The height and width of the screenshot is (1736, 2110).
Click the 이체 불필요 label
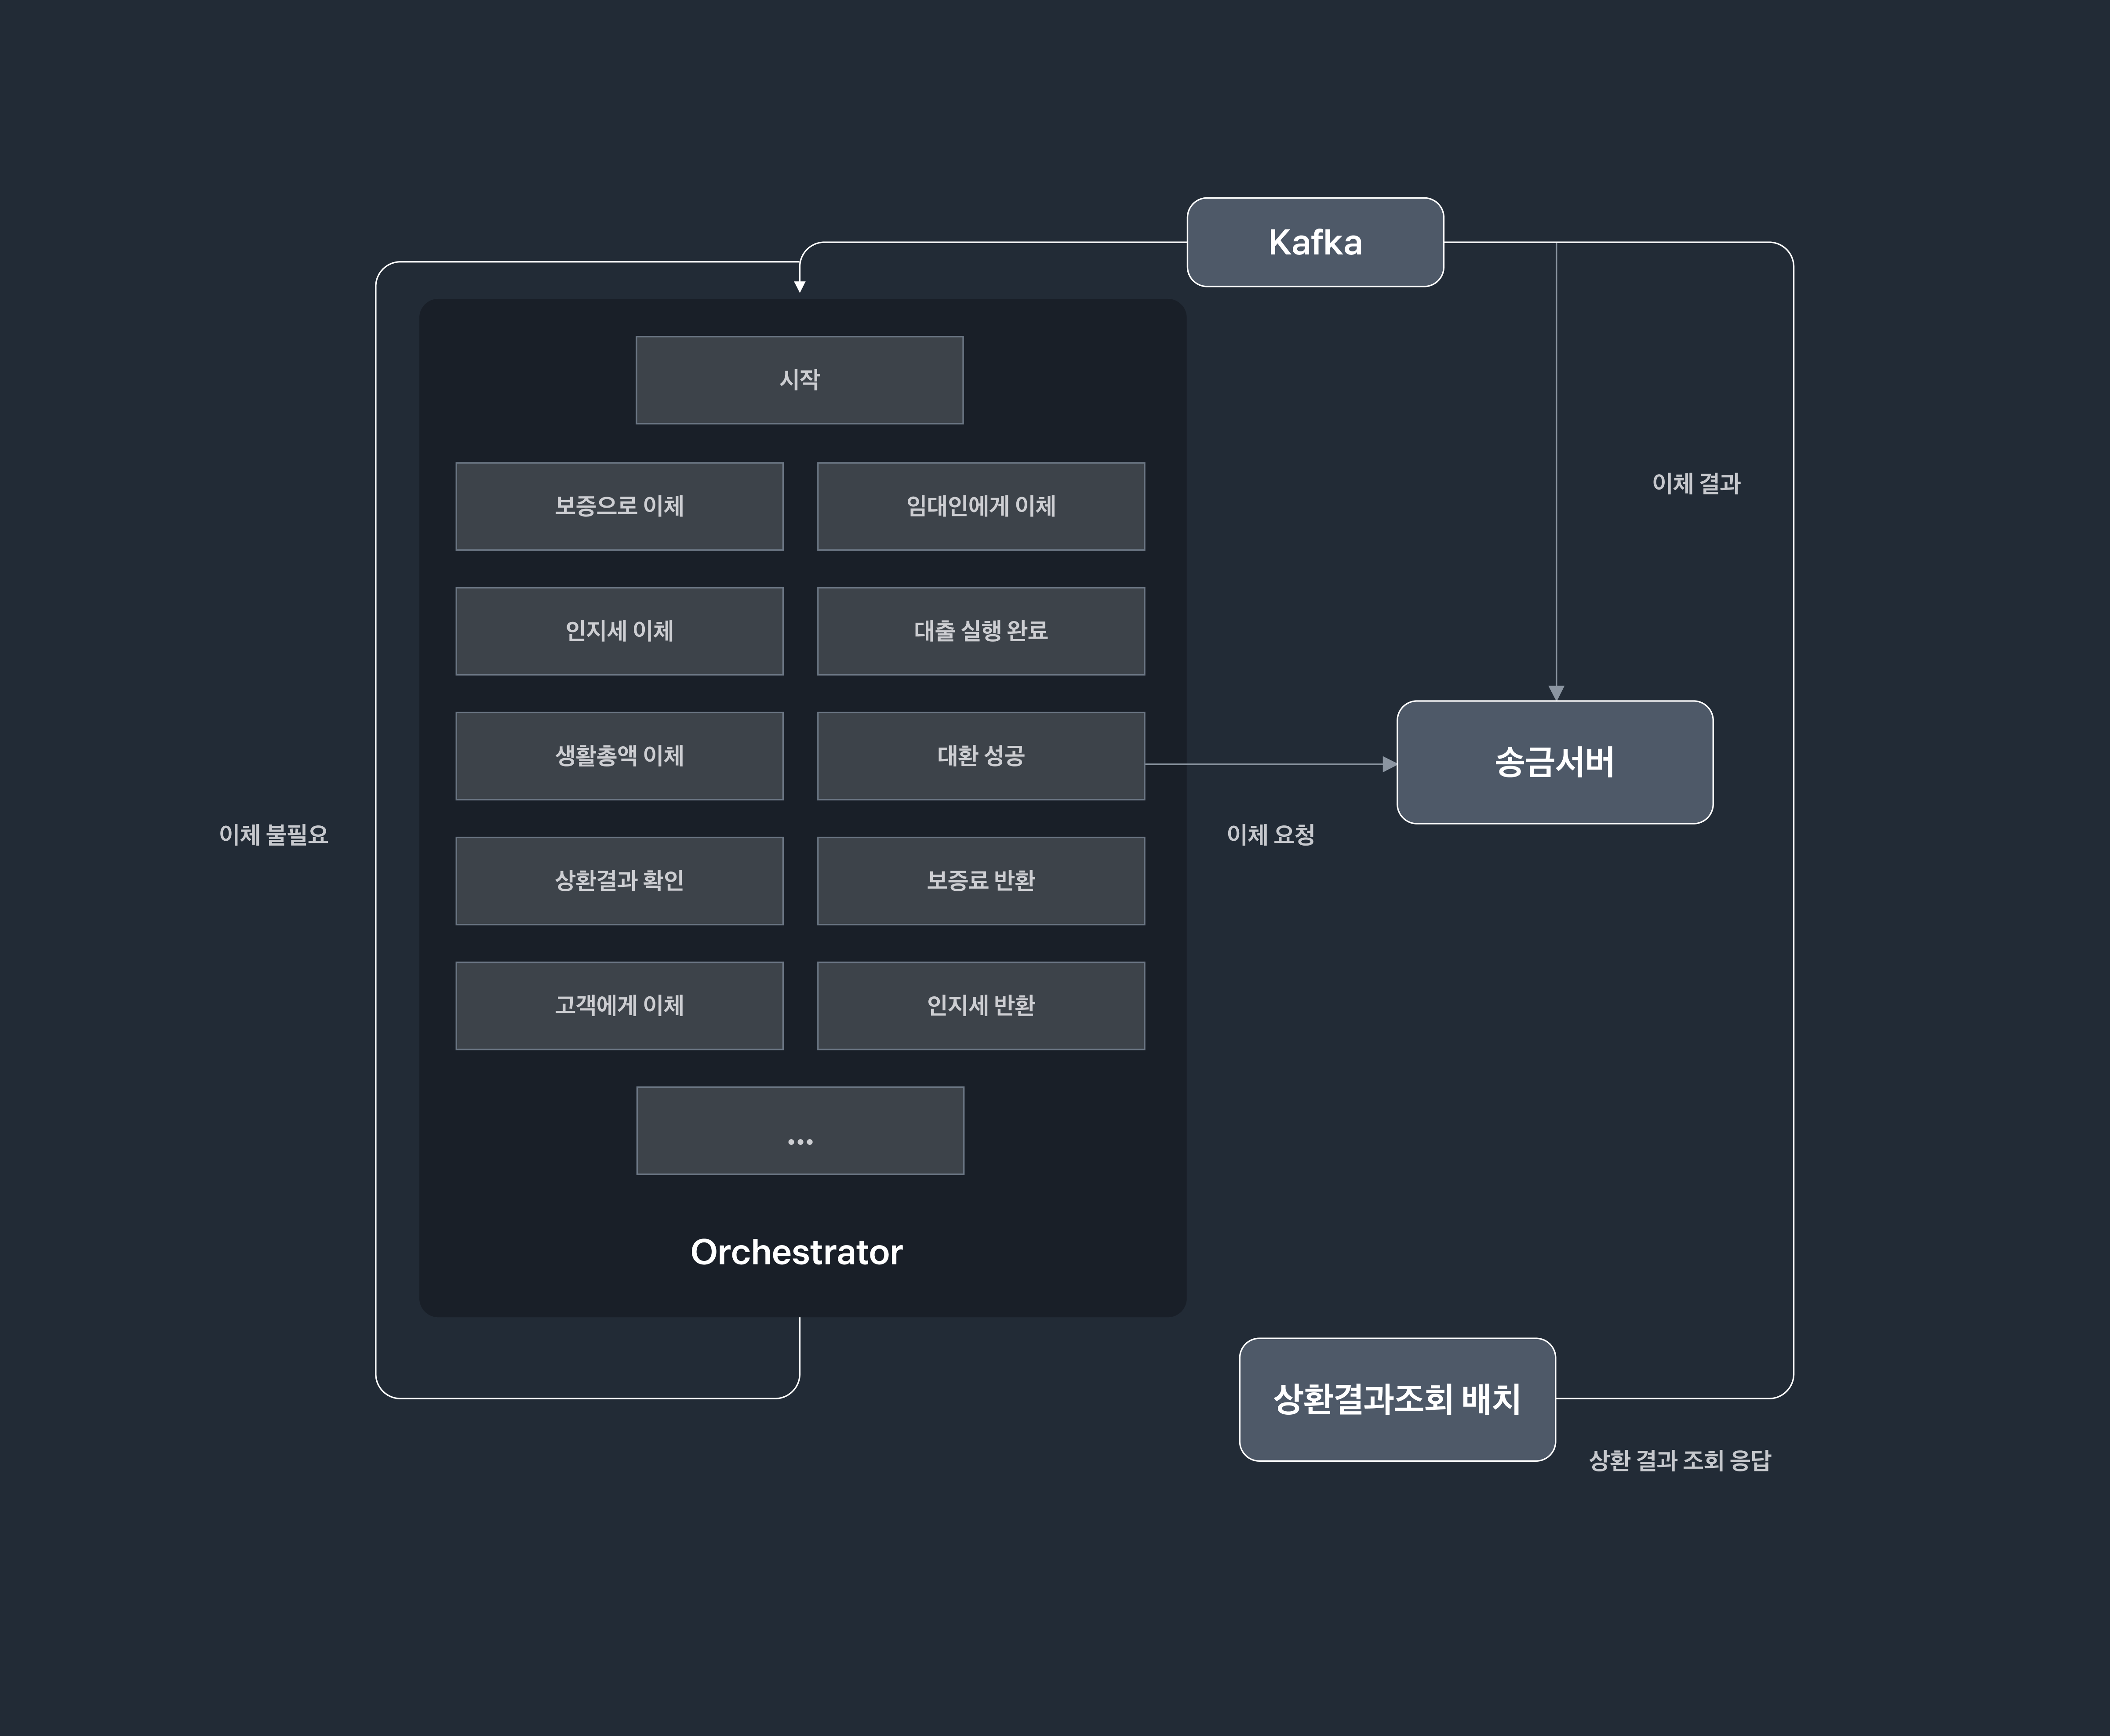point(273,835)
